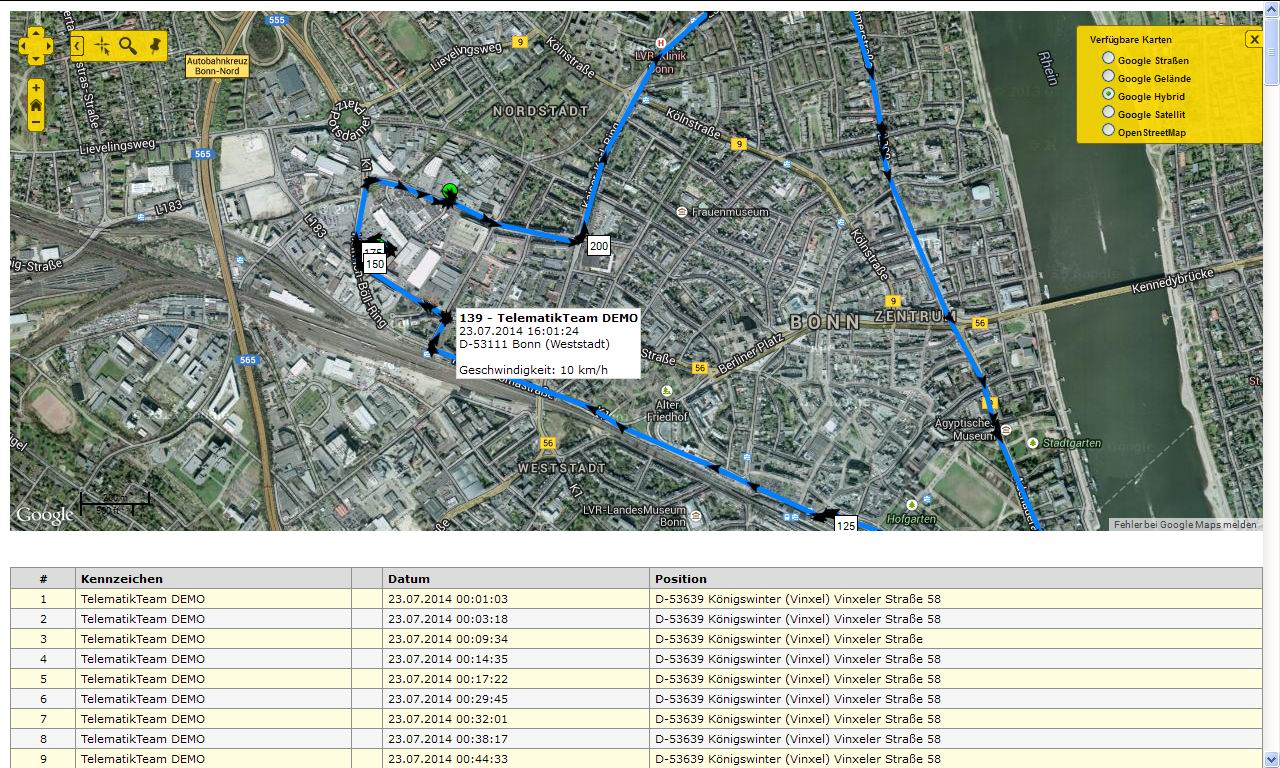Image resolution: width=1280 pixels, height=768 pixels.
Task: Select table entry 23.07.2014 00:38:17
Action: pyautogui.click(x=448, y=739)
